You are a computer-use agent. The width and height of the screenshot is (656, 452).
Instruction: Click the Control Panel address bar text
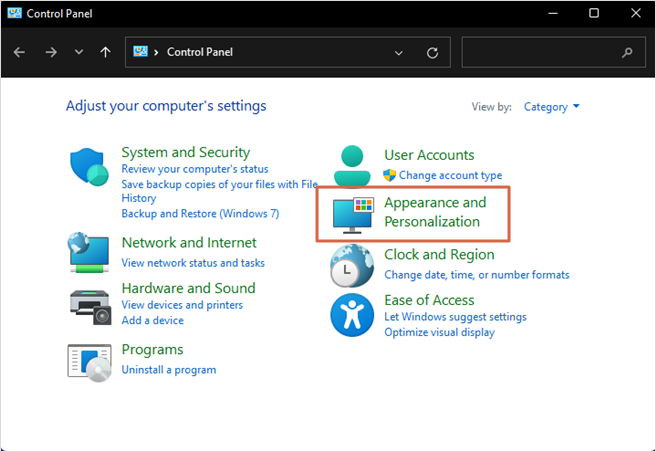[200, 52]
